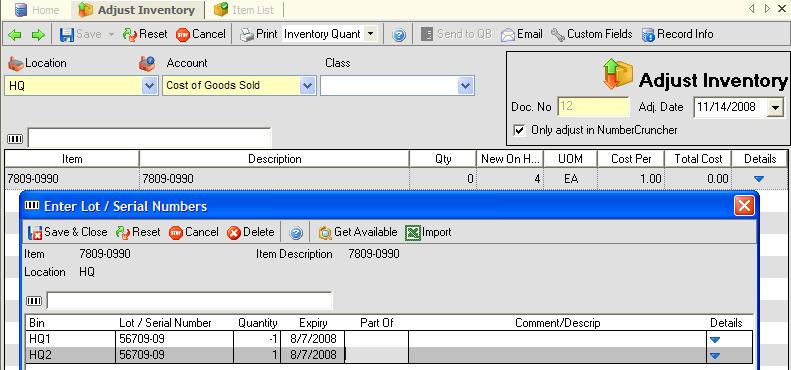Click the Doc. No field showing 12
The image size is (791, 370).
click(593, 107)
